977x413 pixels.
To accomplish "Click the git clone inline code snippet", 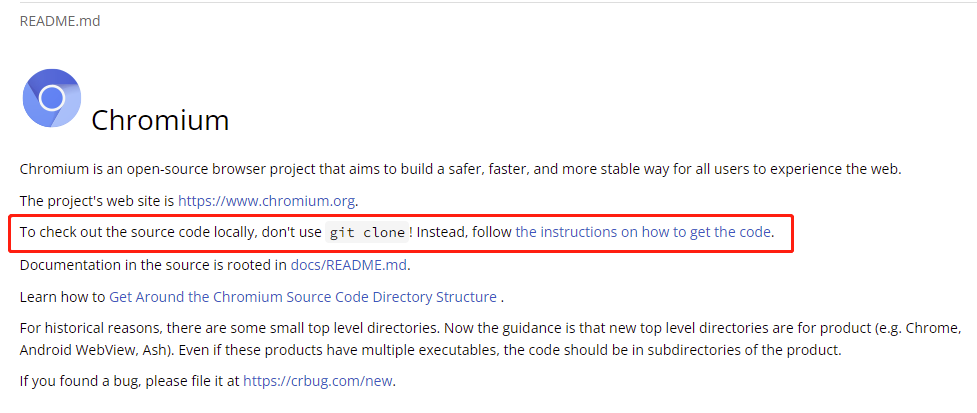I will 367,232.
